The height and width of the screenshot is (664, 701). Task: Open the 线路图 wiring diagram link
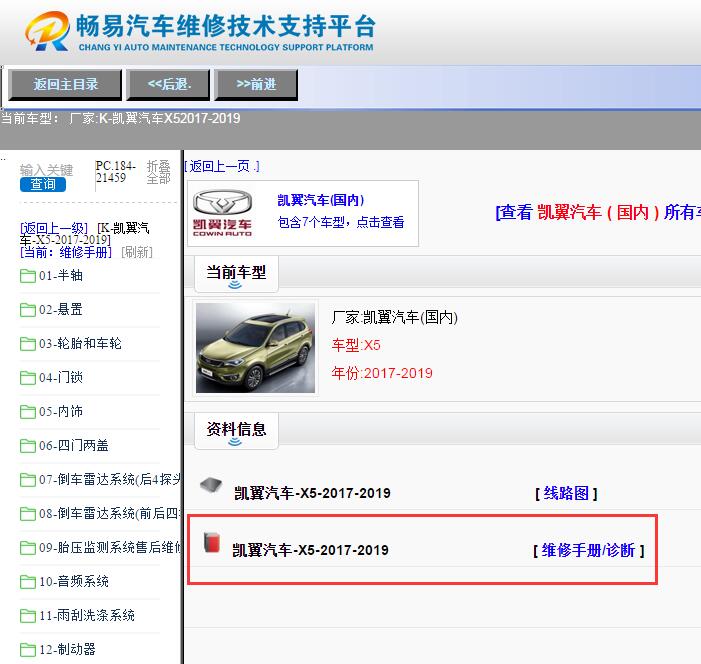point(566,494)
